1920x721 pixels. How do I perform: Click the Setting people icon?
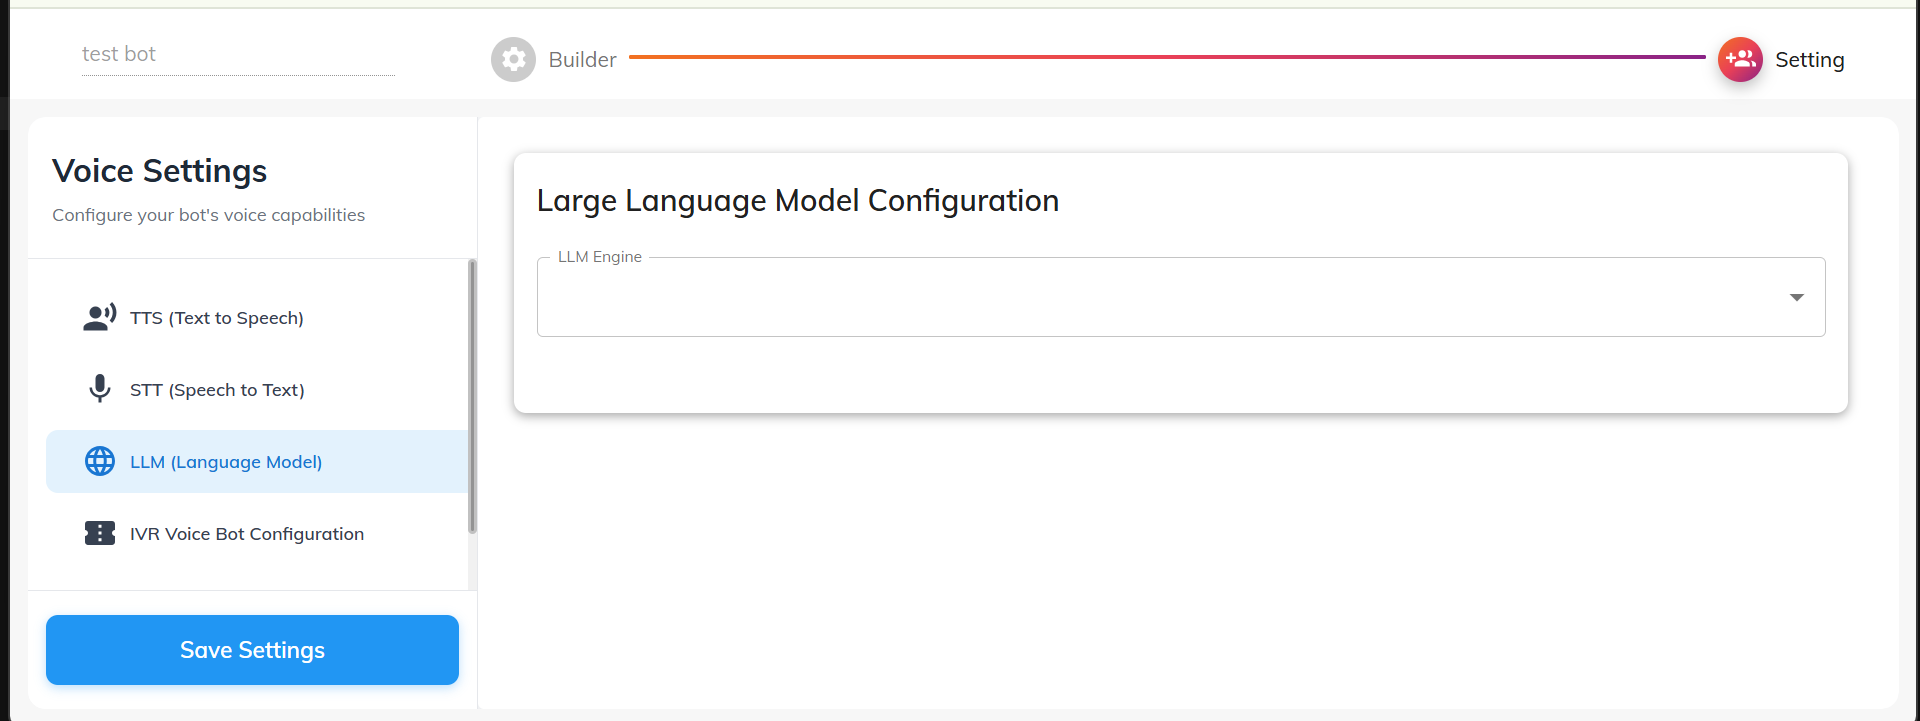click(1740, 60)
